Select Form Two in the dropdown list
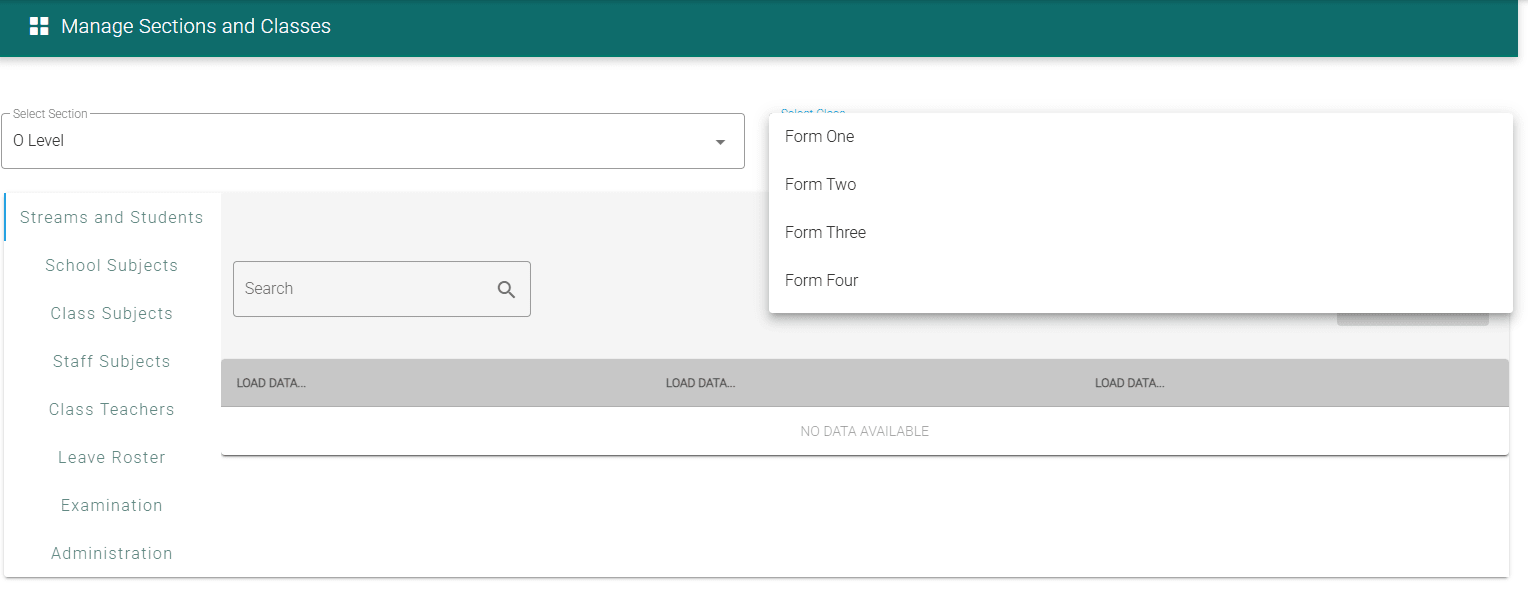 click(x=821, y=185)
